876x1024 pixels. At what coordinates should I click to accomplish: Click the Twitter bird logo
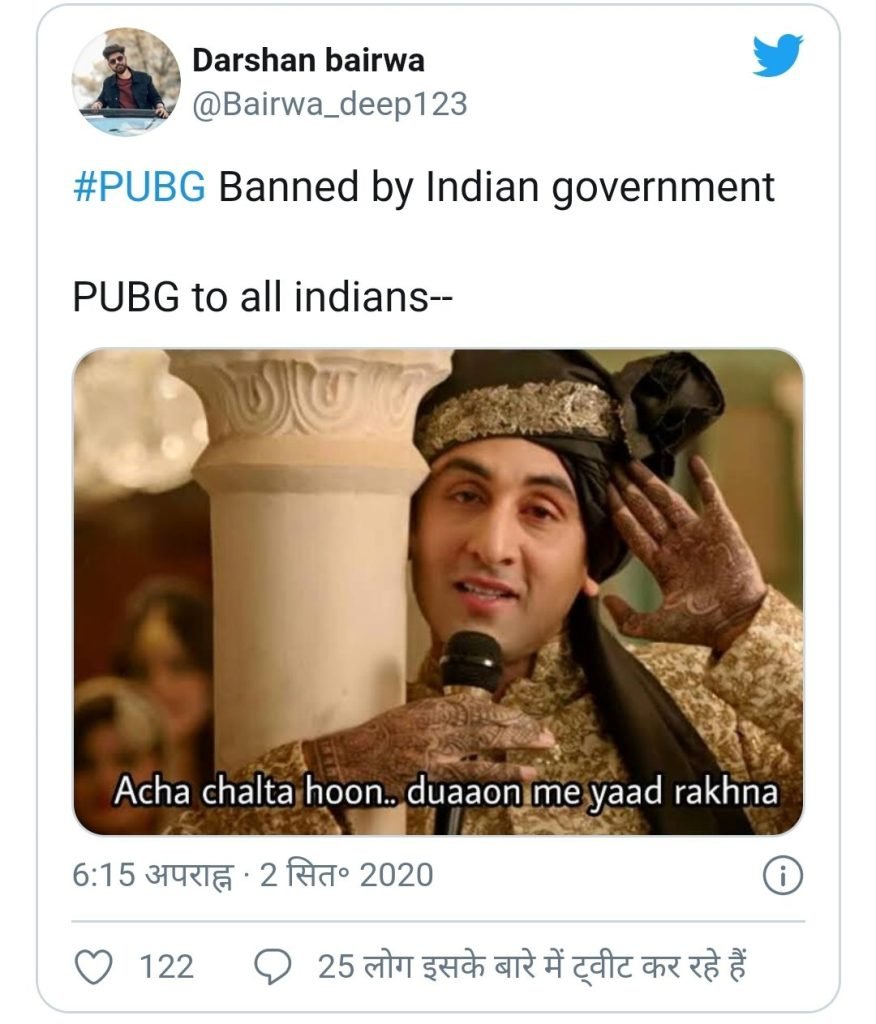coord(777,55)
